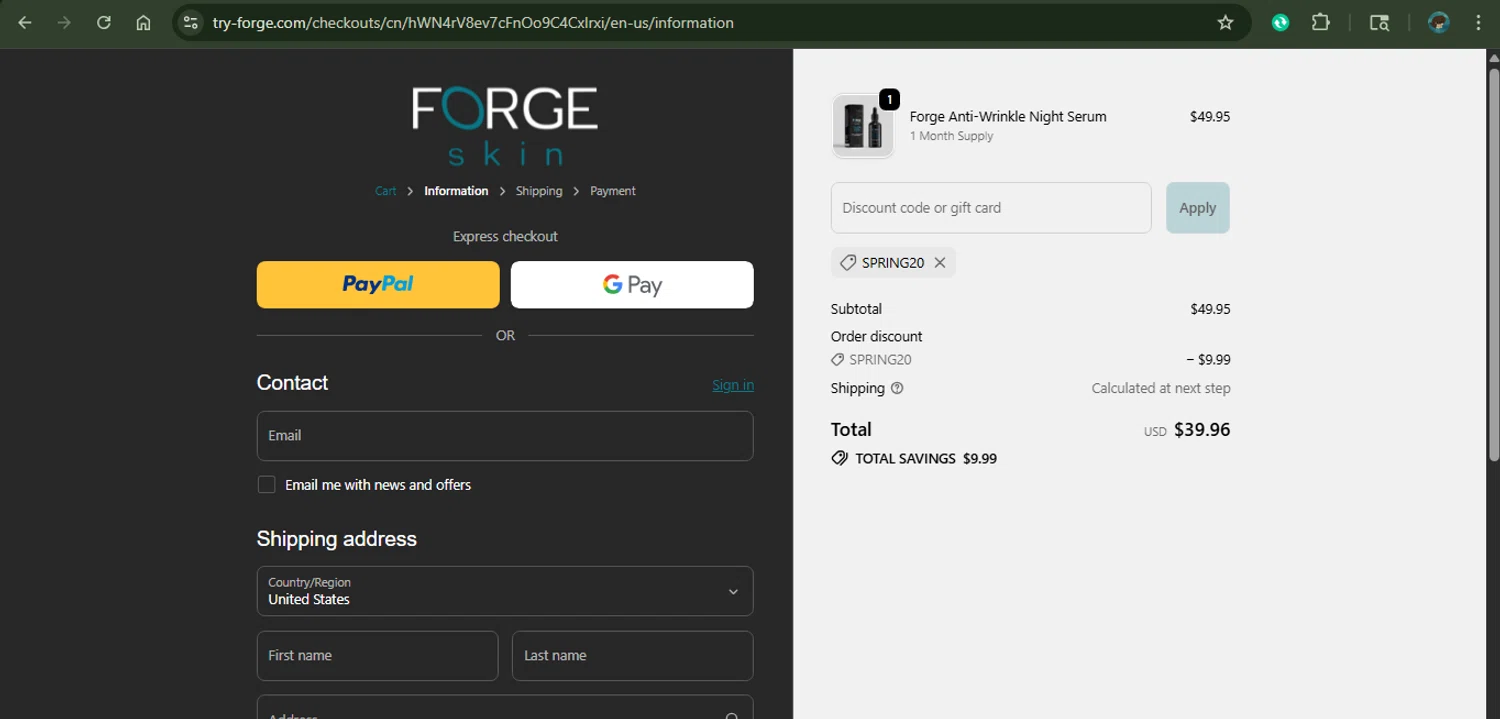Click the Order discount label

pyautogui.click(x=876, y=337)
